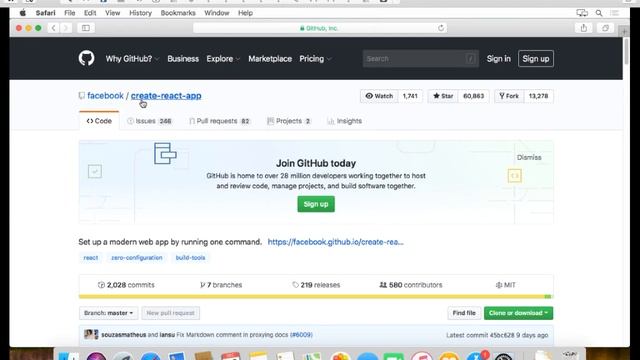Expand Why GitHub? dropdown
The width and height of the screenshot is (640, 360).
pos(132,59)
